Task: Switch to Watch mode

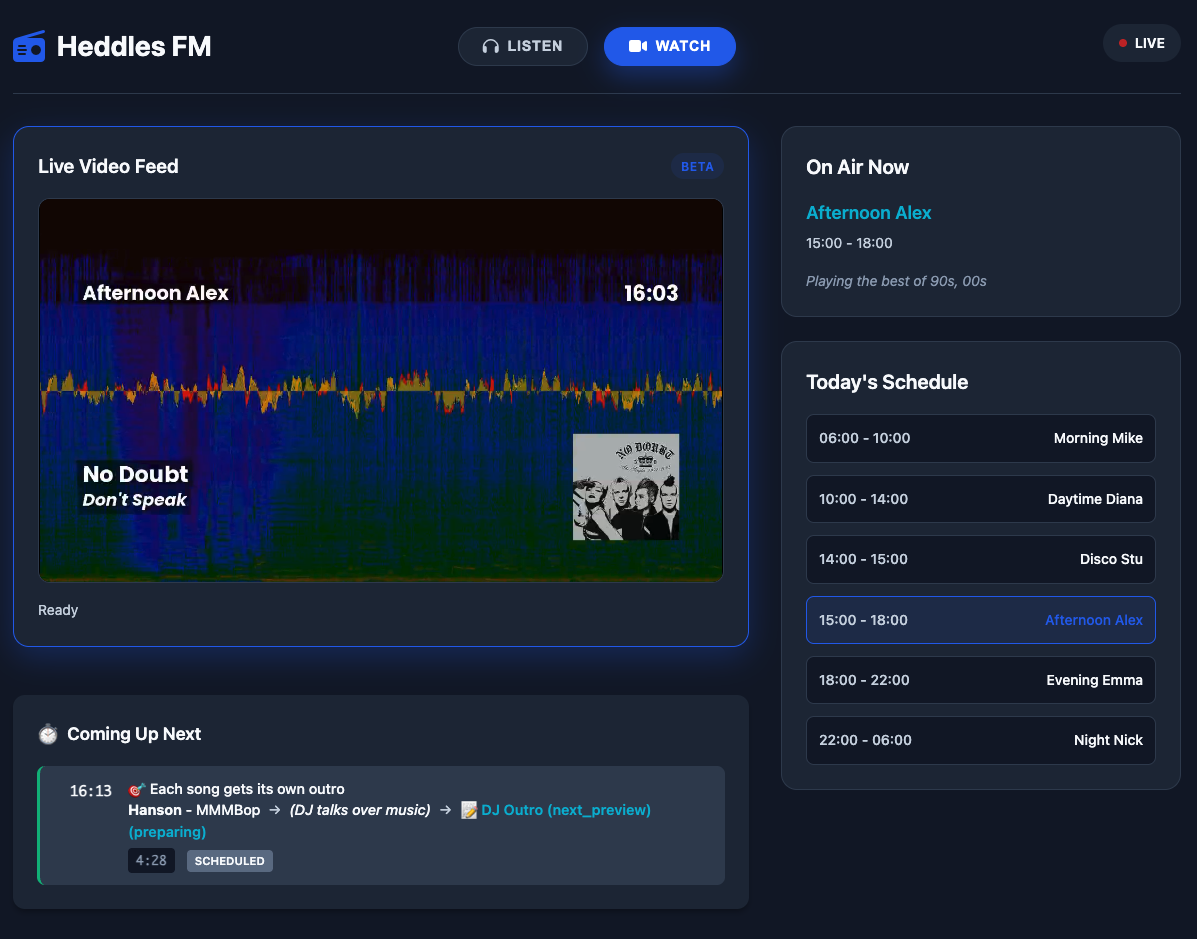Action: pos(669,46)
